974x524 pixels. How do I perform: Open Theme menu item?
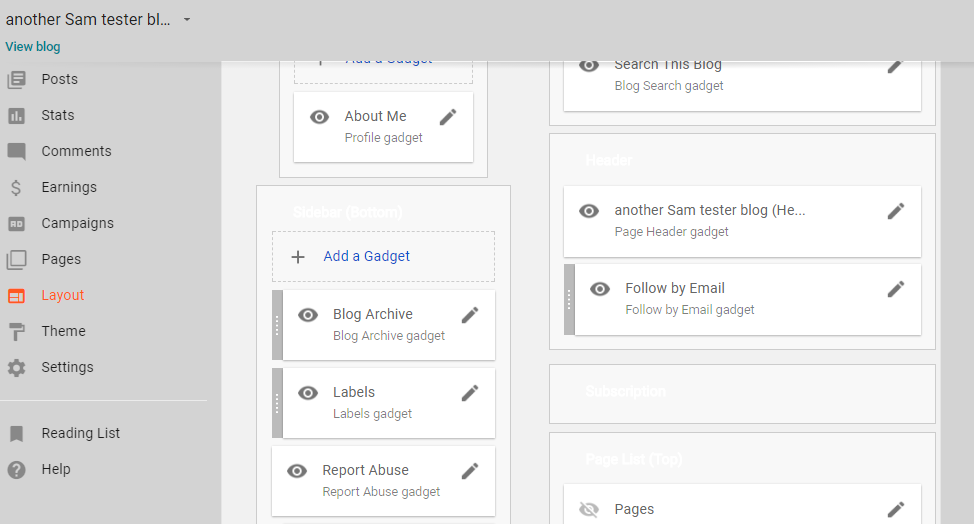coord(63,332)
